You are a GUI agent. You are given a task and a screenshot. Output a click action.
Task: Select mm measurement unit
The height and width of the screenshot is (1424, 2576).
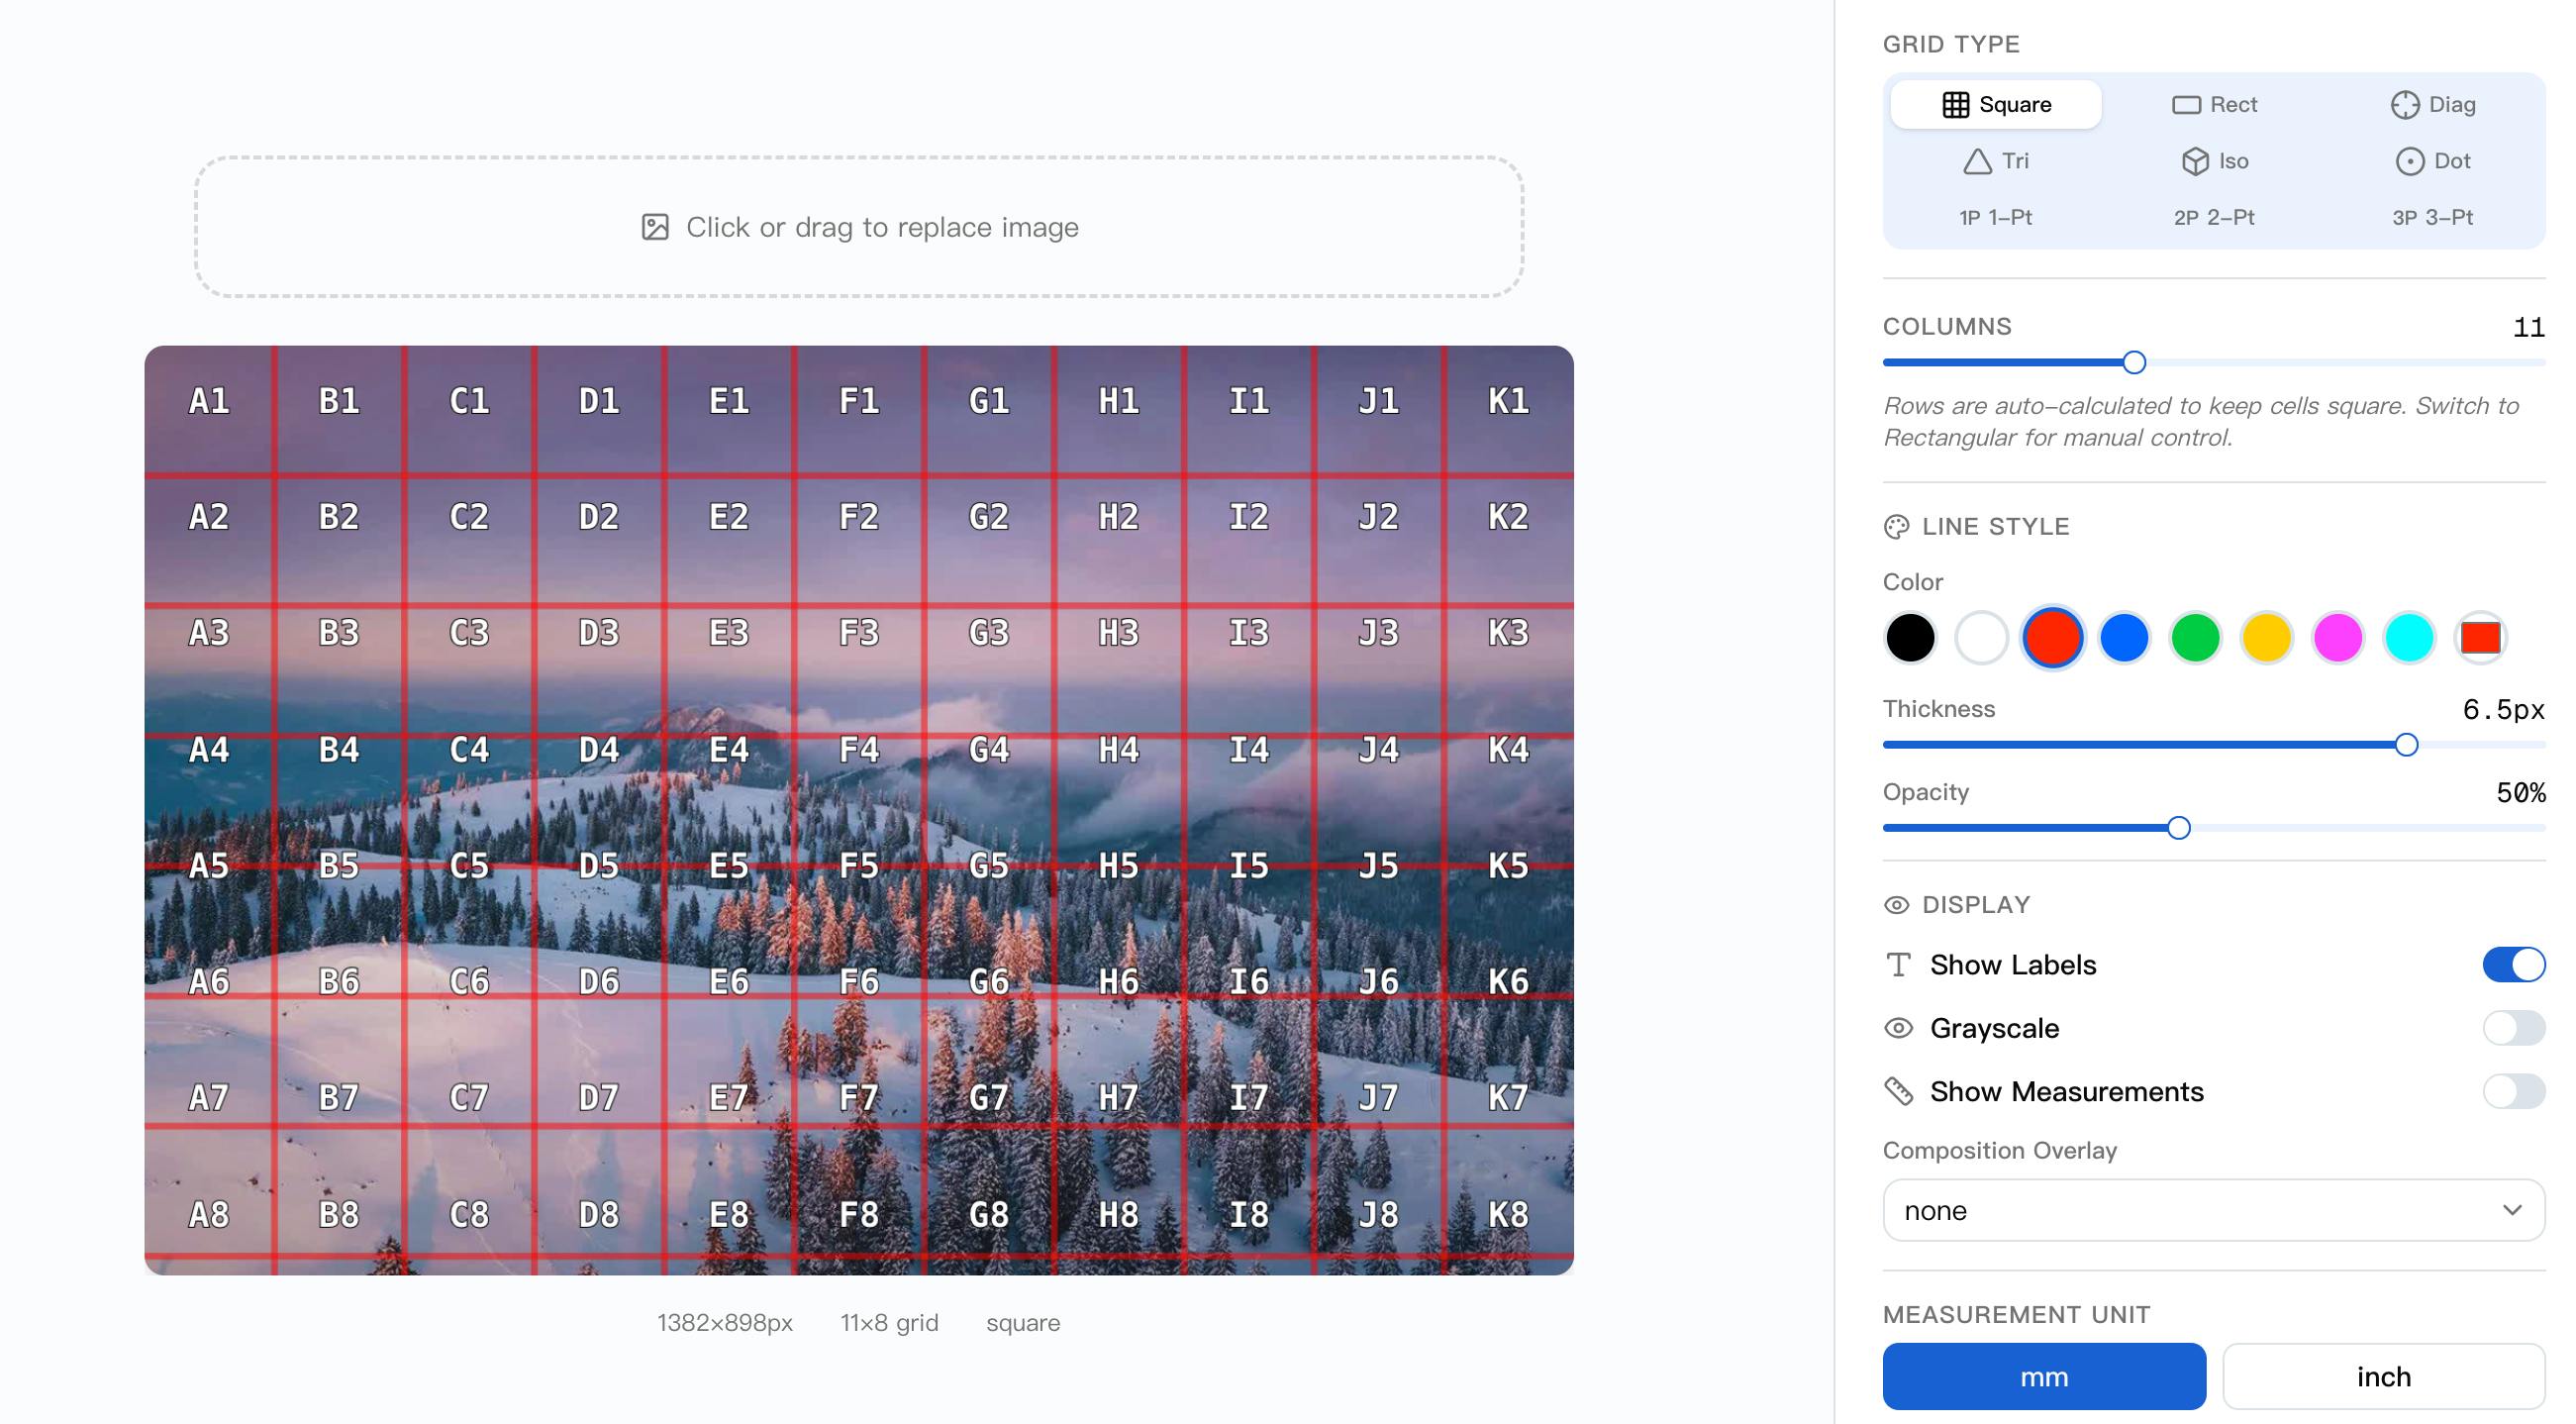coord(2043,1377)
